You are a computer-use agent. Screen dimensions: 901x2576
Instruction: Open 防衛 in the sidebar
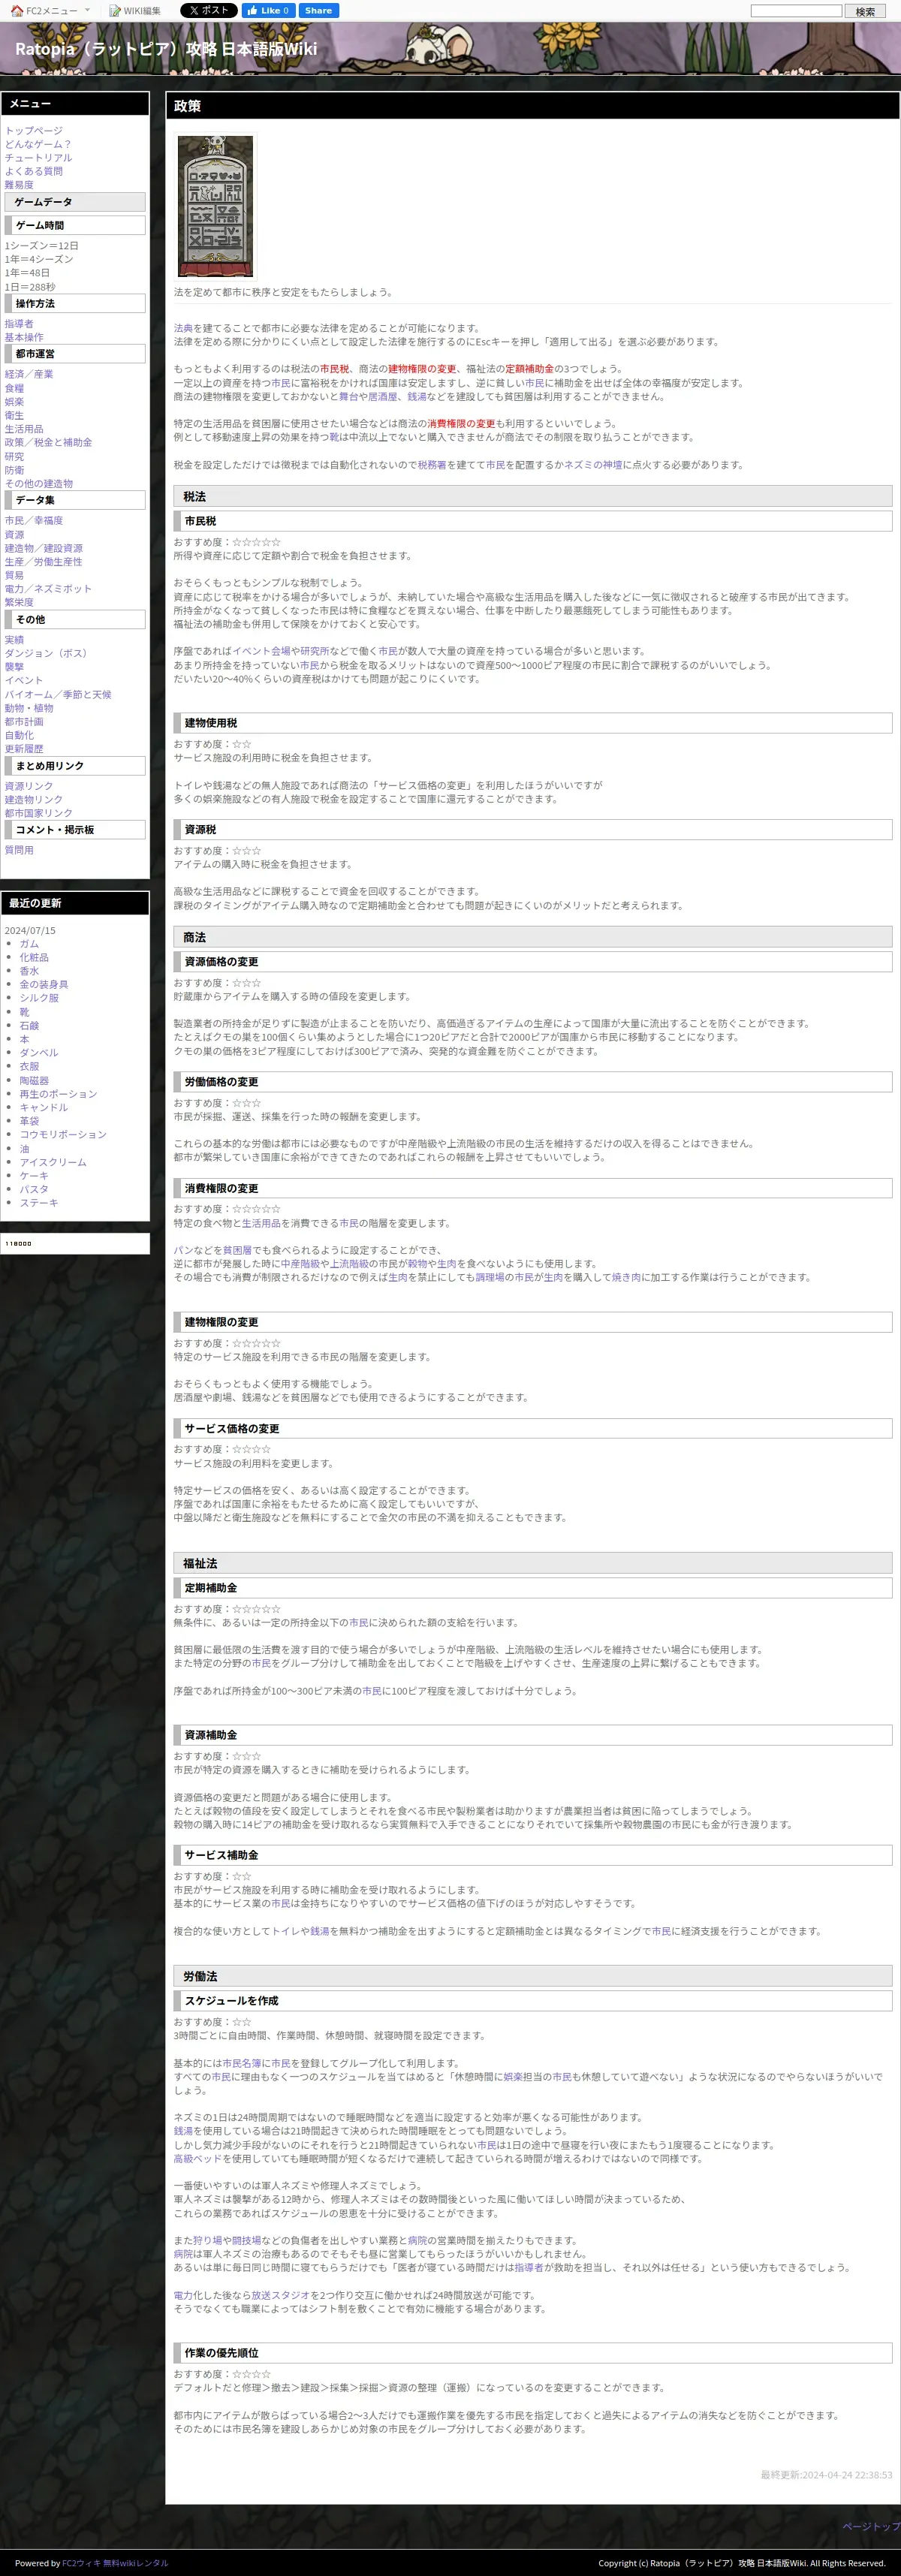pos(14,470)
